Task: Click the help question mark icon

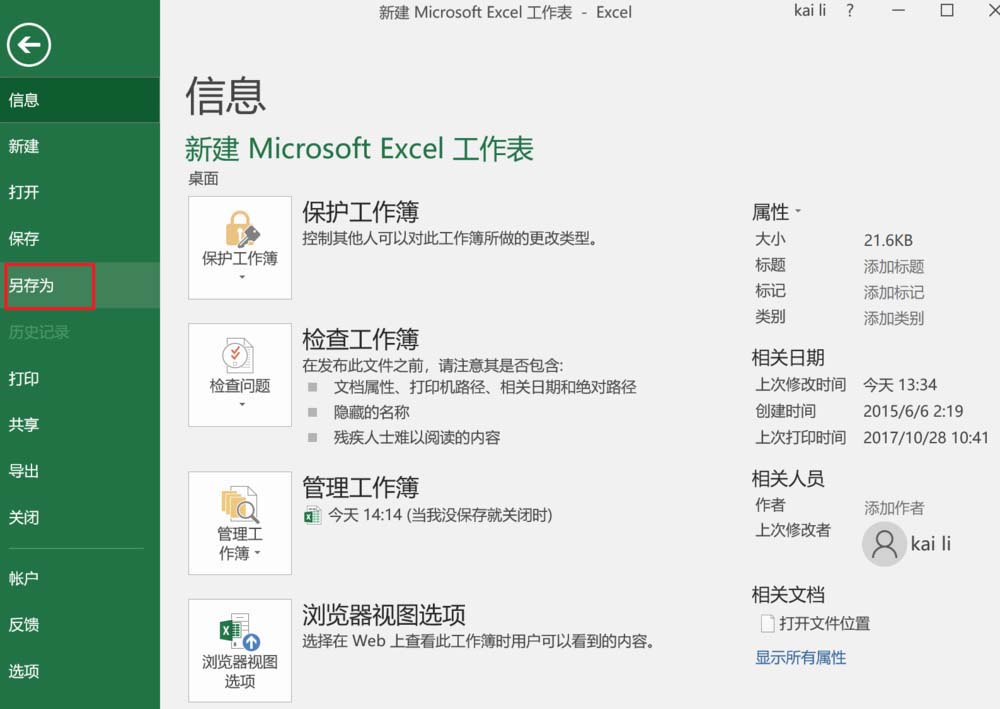Action: 849,10
